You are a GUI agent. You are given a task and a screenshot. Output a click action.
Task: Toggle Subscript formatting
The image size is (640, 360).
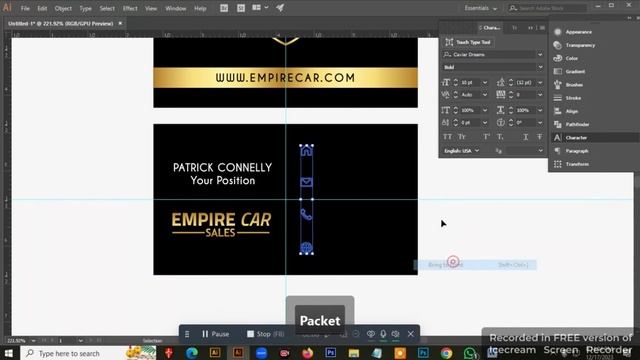click(x=500, y=137)
